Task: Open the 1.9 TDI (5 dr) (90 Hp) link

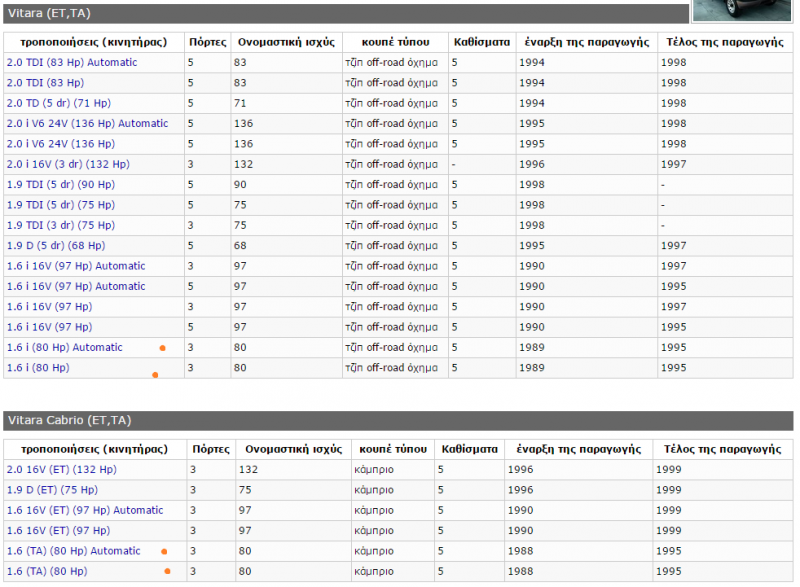Action: tap(61, 185)
